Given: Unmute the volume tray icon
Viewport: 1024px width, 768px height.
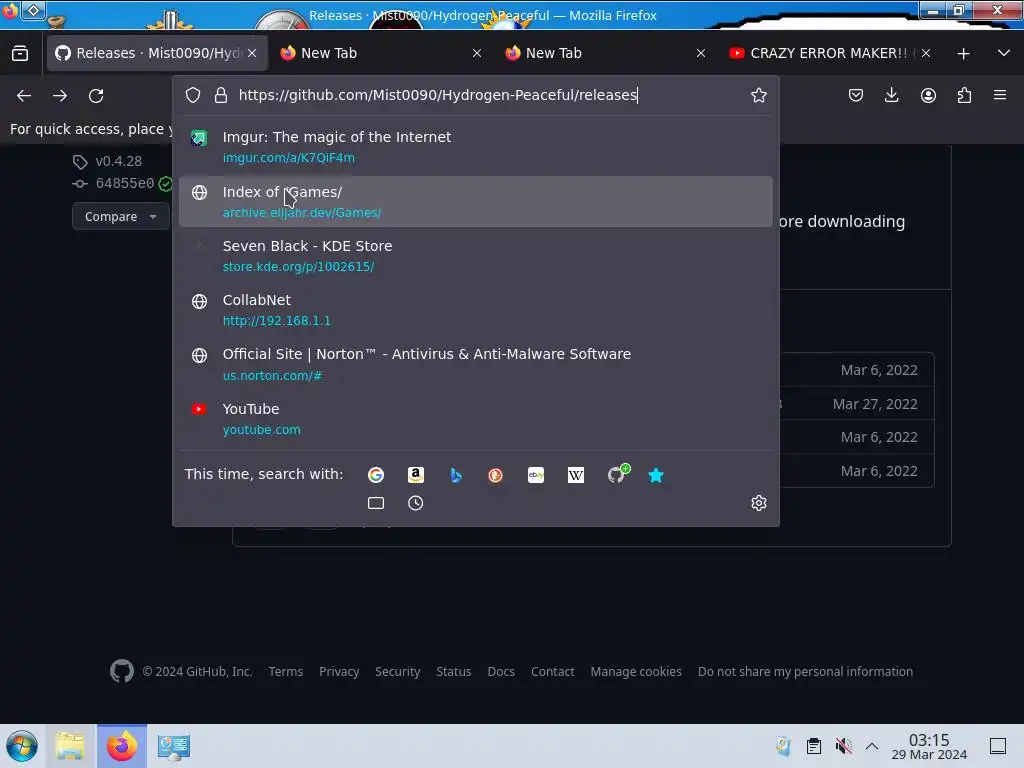Looking at the screenshot, I should (x=843, y=746).
